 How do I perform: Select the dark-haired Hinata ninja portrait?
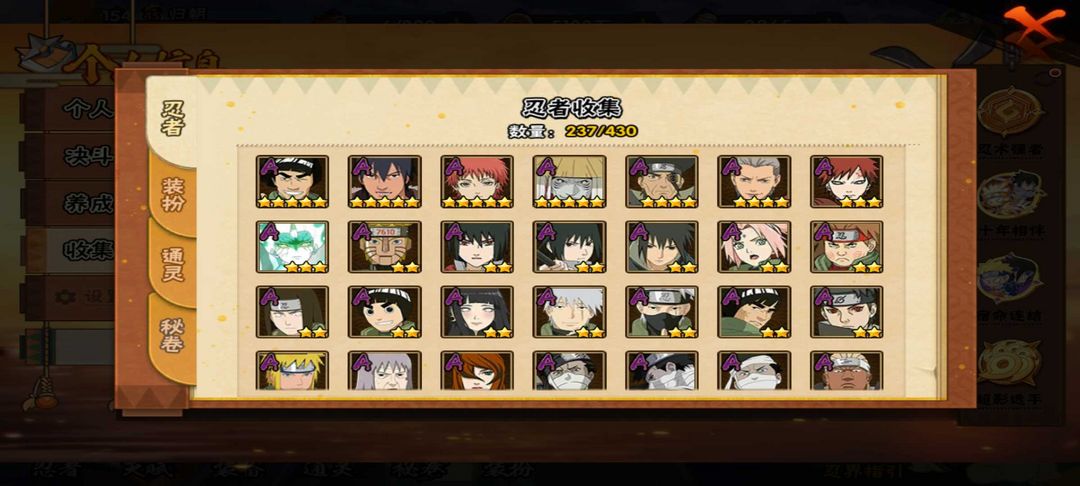pyautogui.click(x=477, y=312)
